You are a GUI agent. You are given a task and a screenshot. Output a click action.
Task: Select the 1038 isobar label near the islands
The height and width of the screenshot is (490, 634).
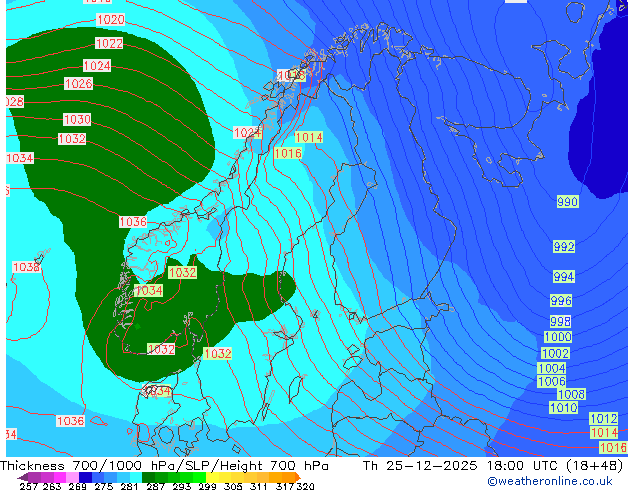26,267
